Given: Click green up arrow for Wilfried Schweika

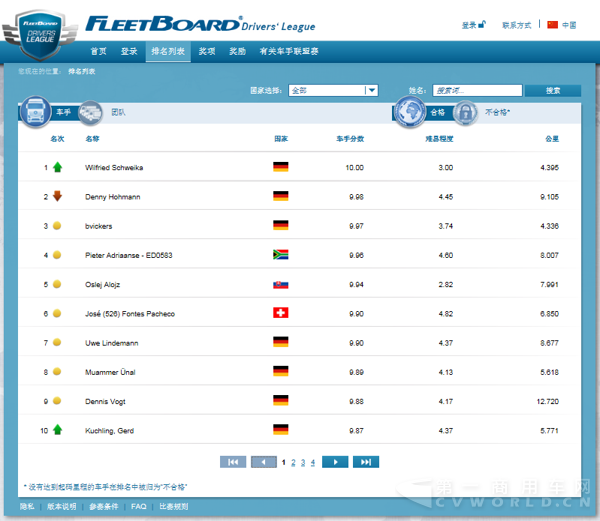Looking at the screenshot, I should (x=57, y=167).
